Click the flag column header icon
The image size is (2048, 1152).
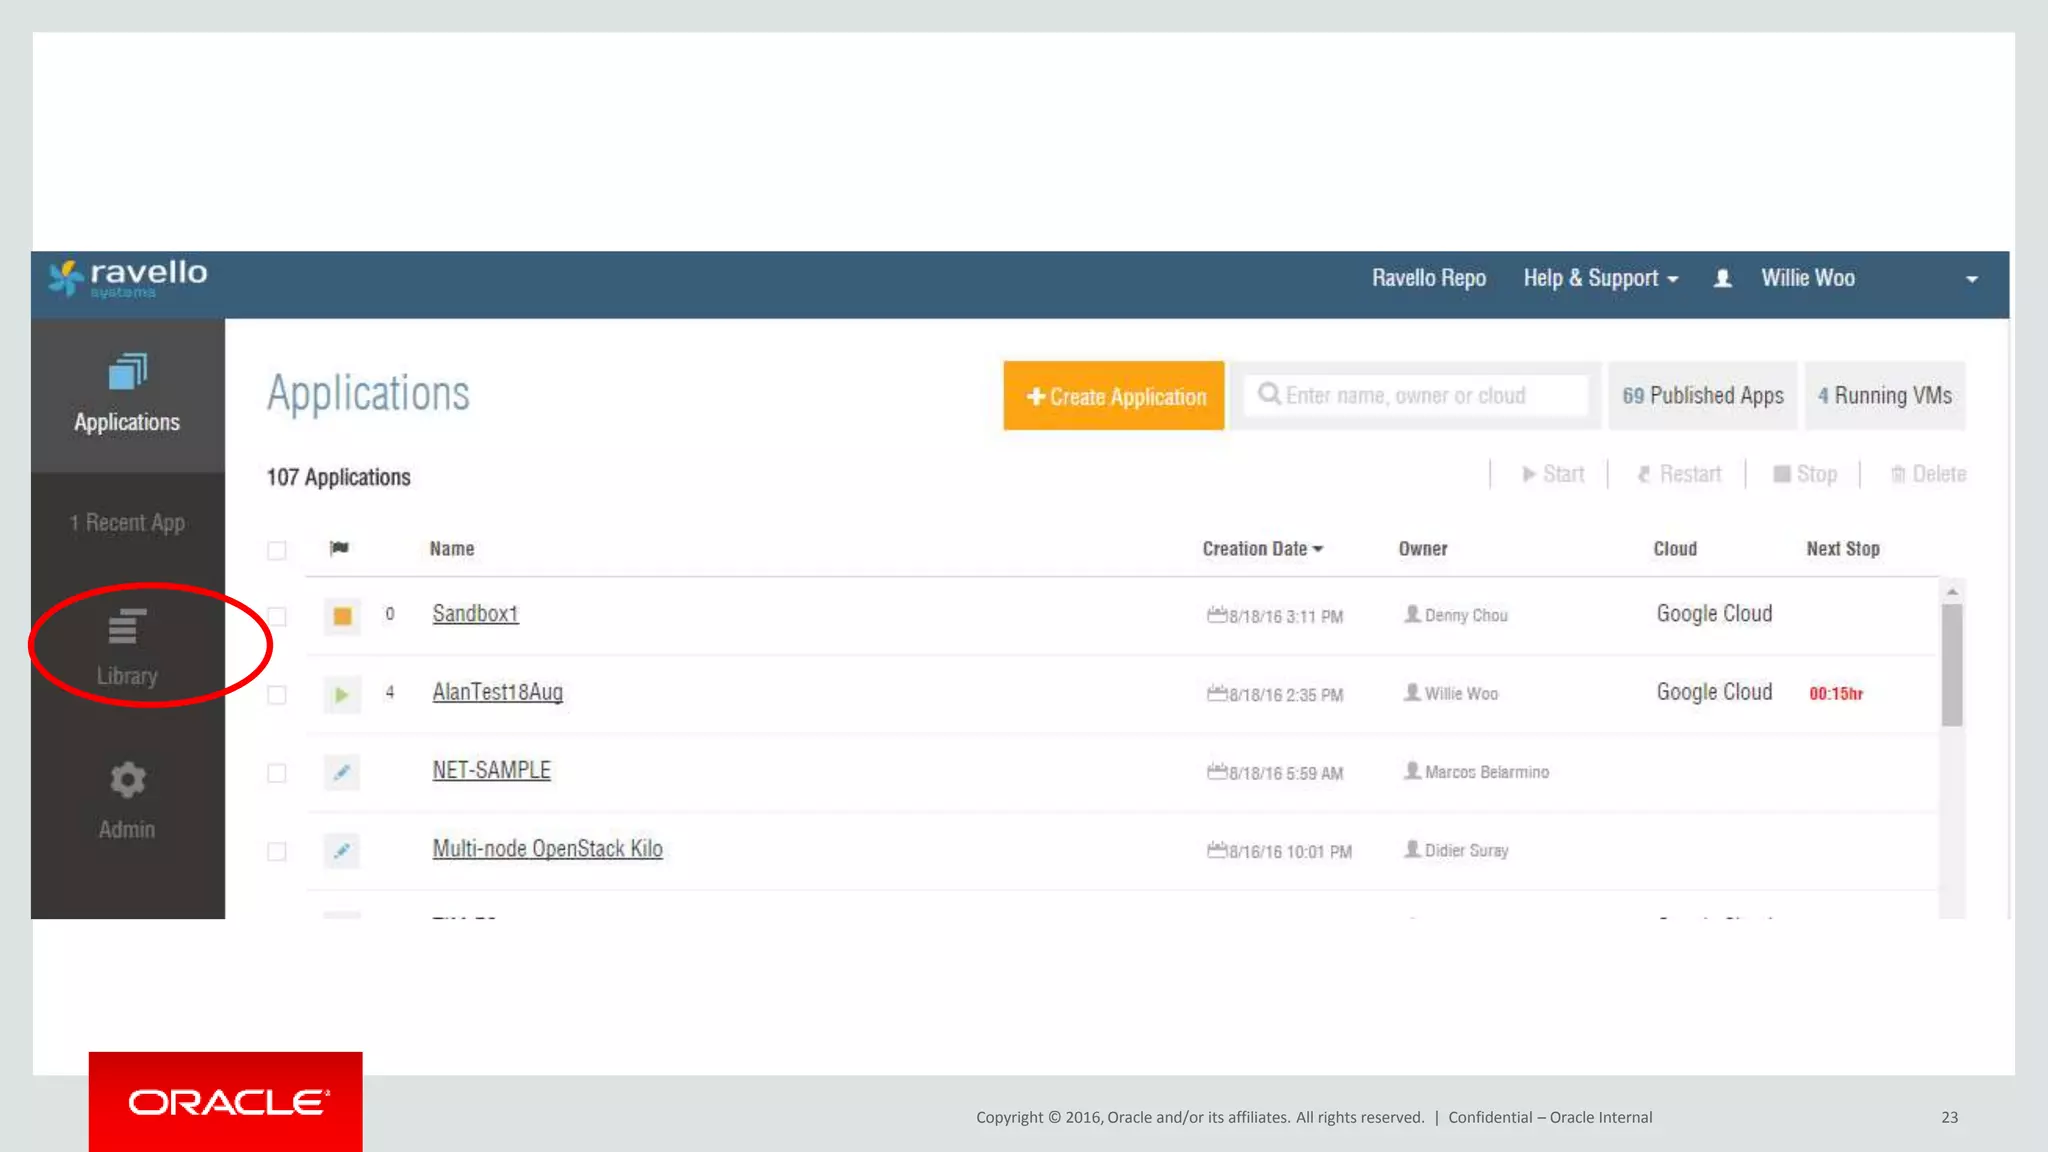(x=339, y=548)
